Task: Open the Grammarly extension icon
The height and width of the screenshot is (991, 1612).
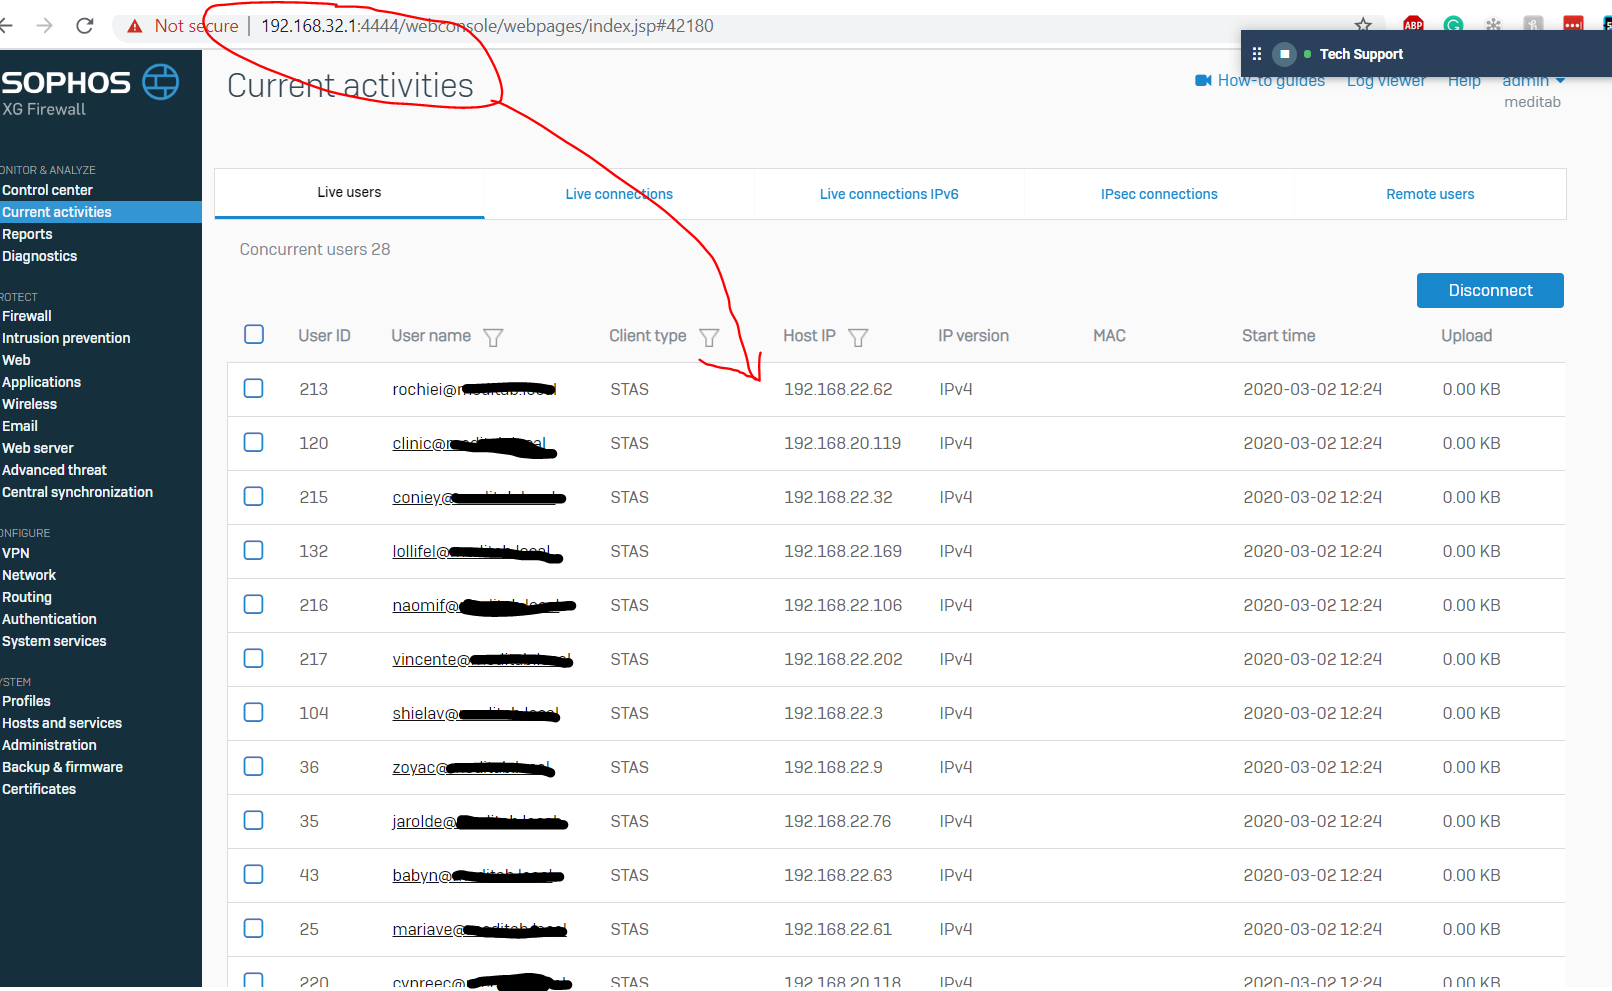Action: pyautogui.click(x=1453, y=25)
